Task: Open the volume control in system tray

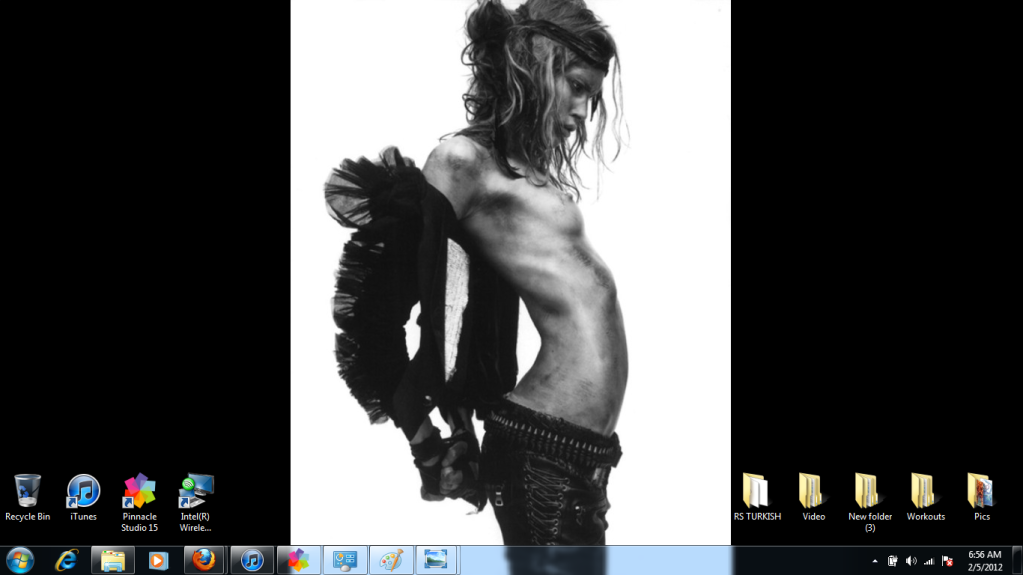Action: tap(911, 561)
